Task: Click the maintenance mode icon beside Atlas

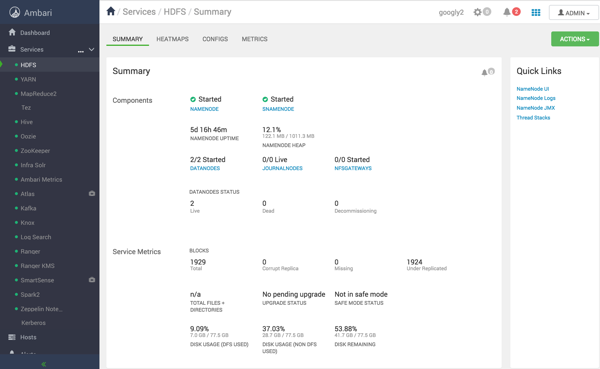Action: [92, 194]
